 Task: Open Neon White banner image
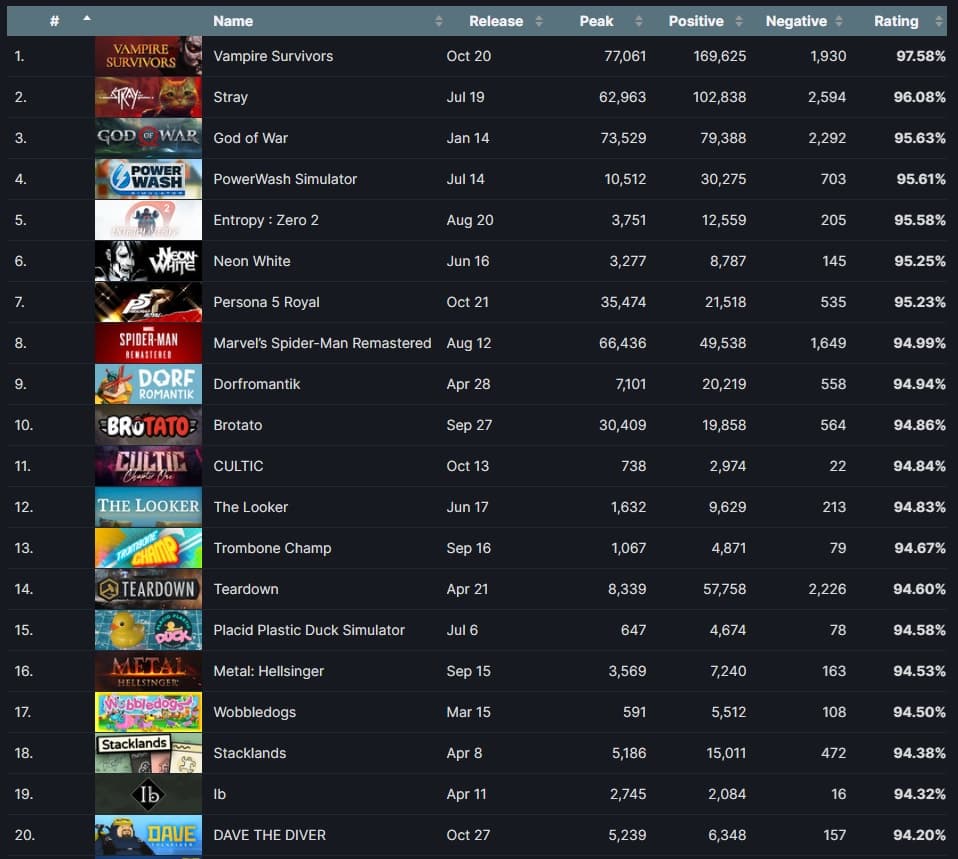(148, 260)
